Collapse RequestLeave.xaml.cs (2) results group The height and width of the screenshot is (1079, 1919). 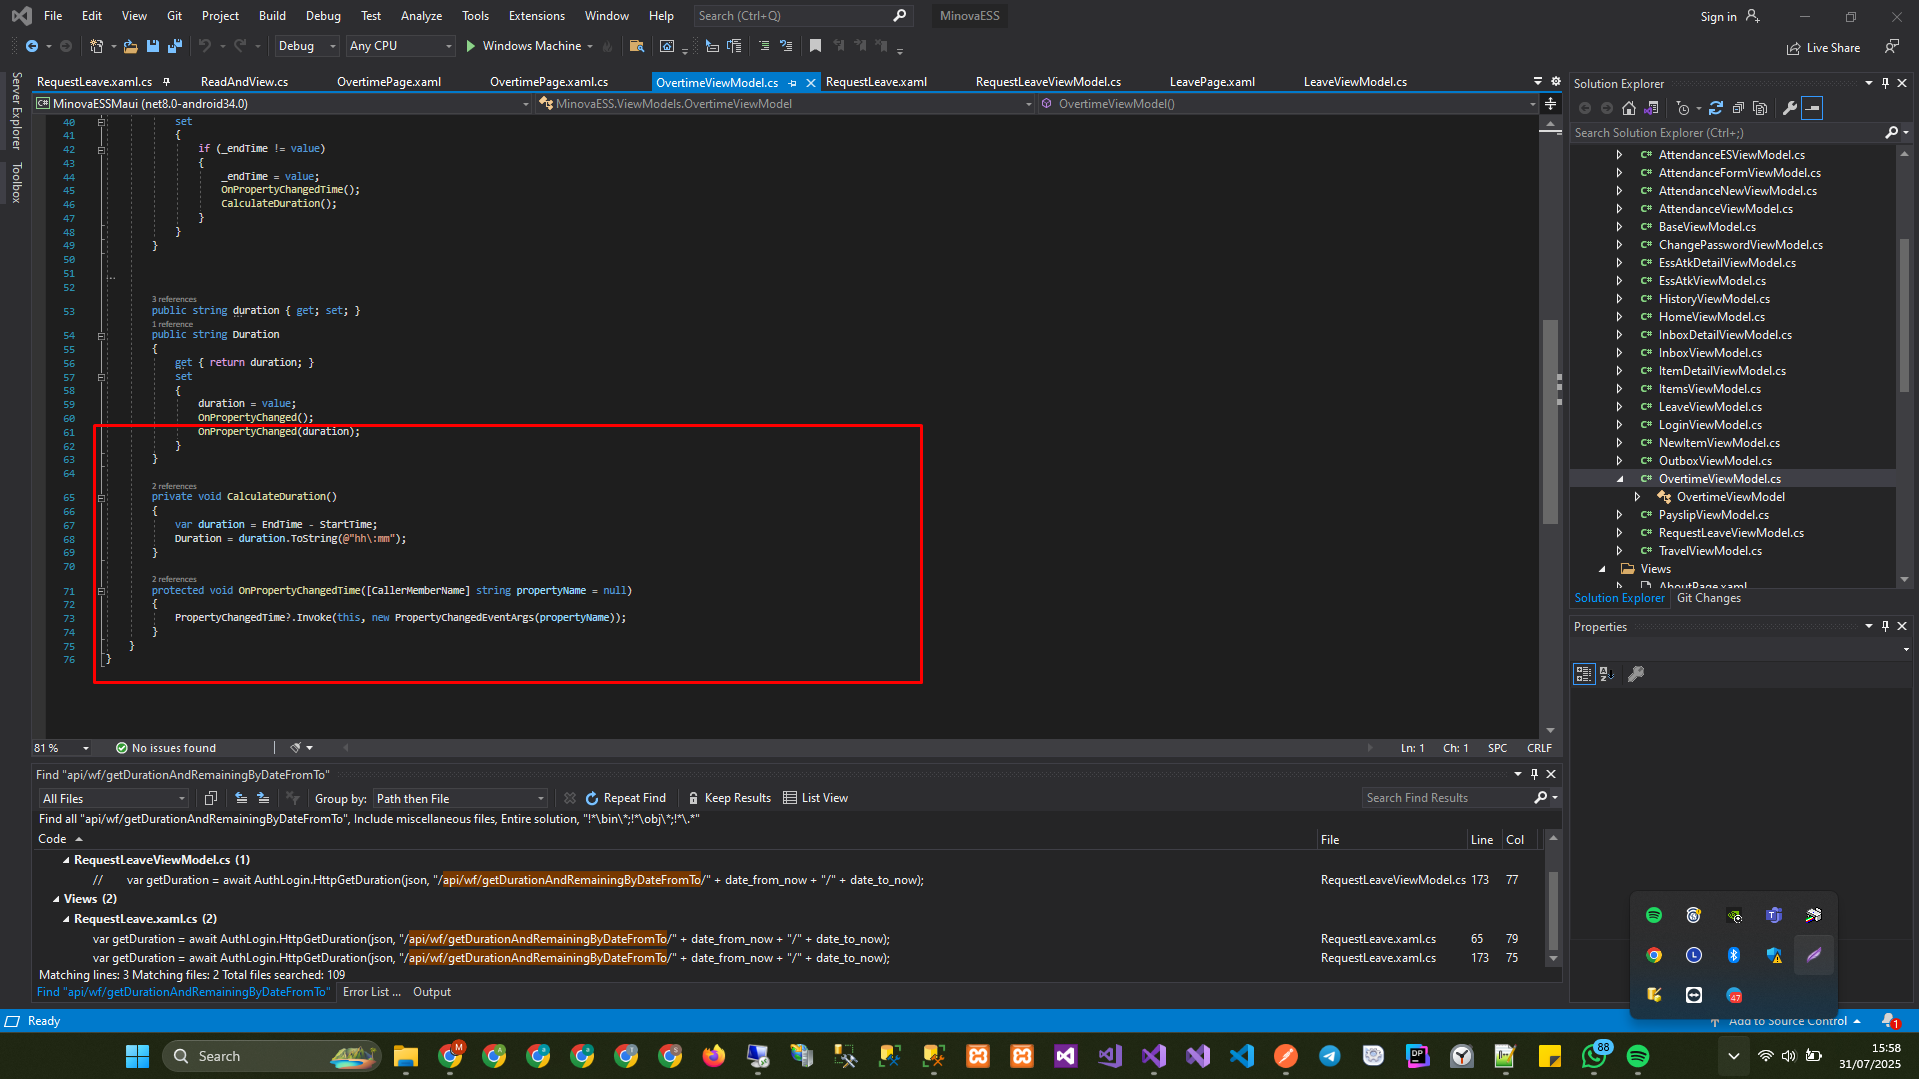(x=66, y=919)
